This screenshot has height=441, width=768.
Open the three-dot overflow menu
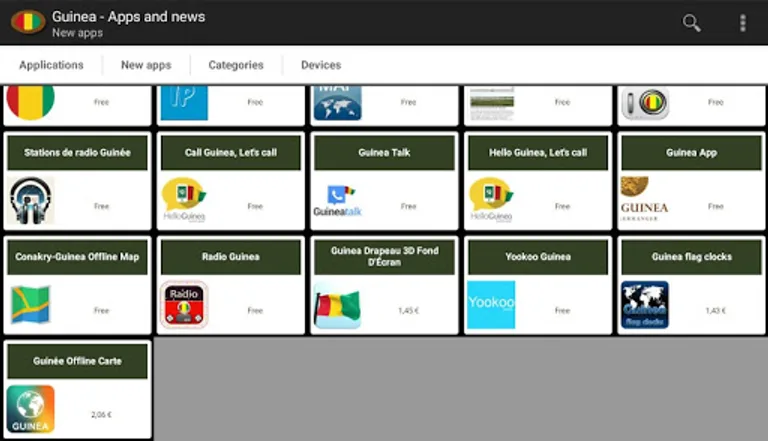pos(743,23)
